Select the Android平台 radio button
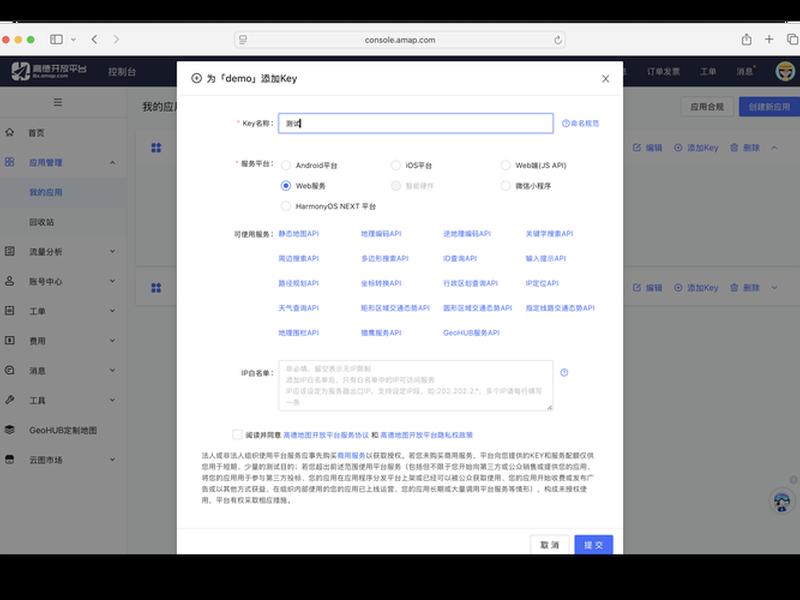The image size is (800, 600). (286, 165)
